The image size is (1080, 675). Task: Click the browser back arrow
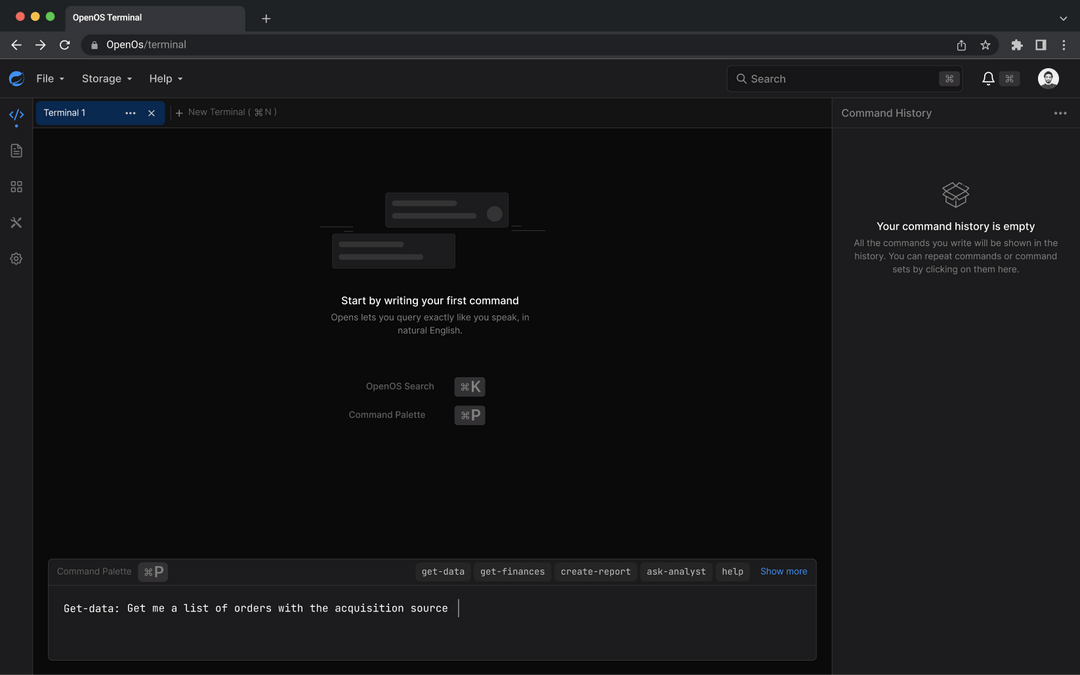(x=17, y=45)
